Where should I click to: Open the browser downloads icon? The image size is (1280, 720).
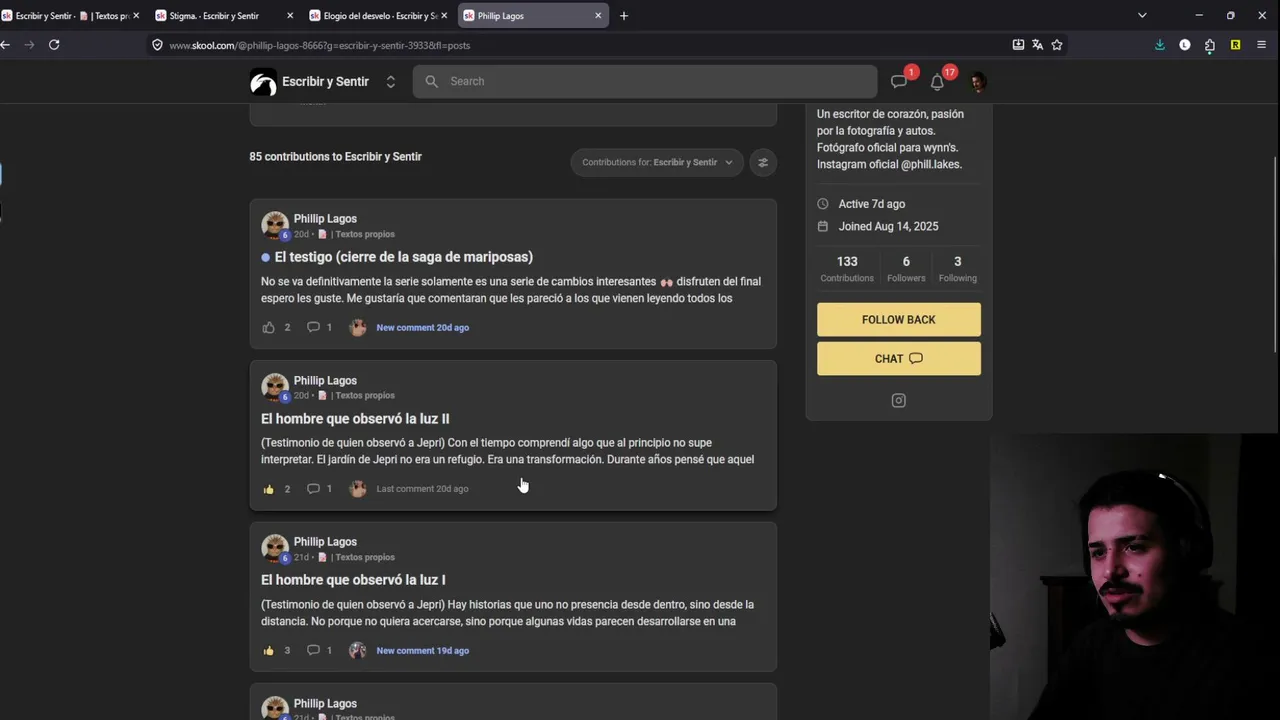1160,45
